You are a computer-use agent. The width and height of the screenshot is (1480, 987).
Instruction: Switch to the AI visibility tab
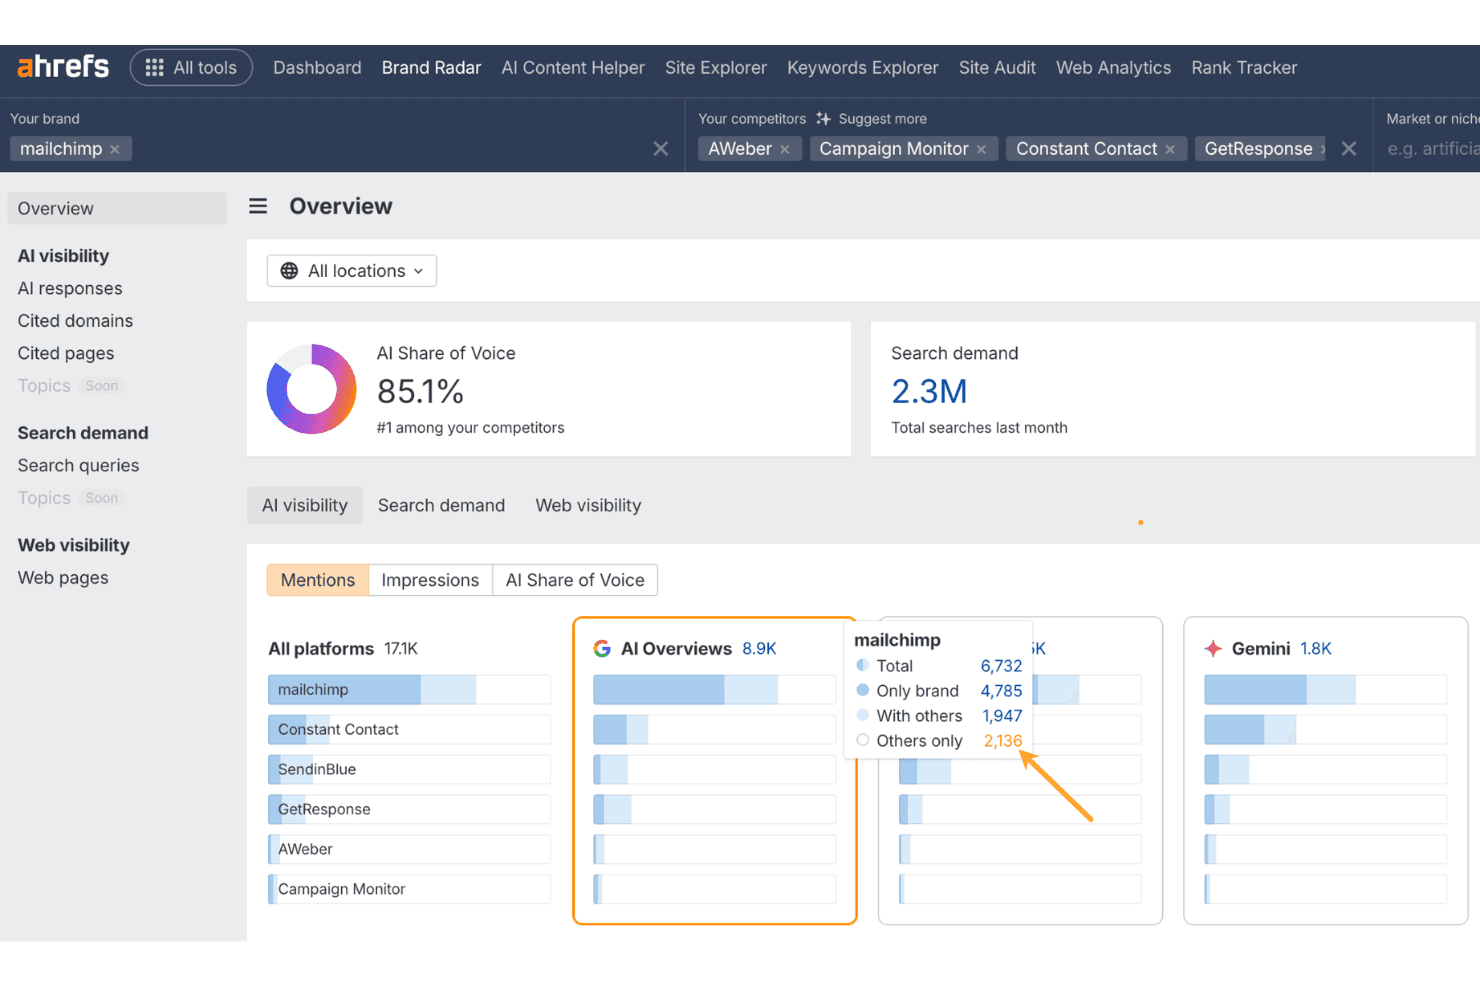305,506
